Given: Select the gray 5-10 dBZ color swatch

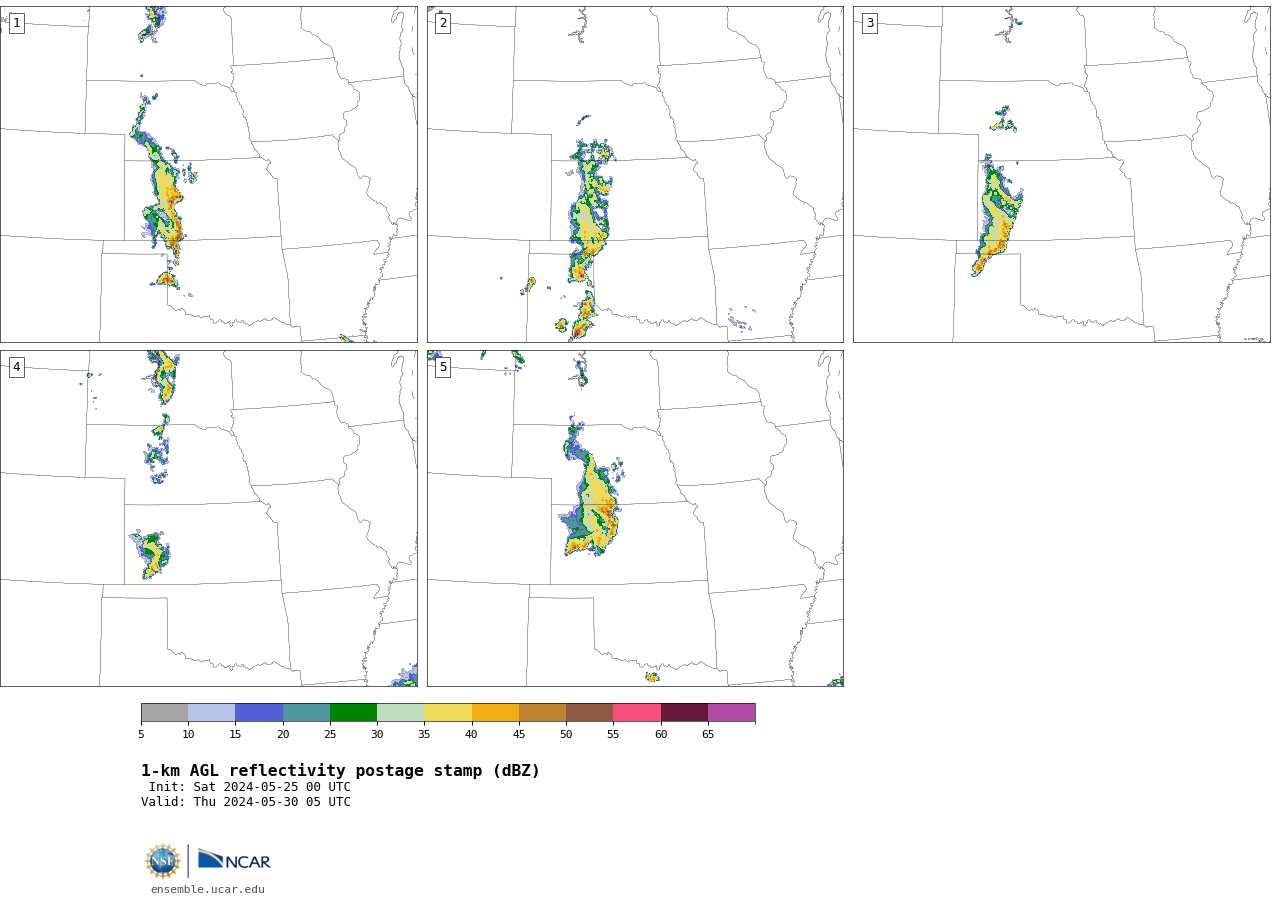Looking at the screenshot, I should (164, 712).
